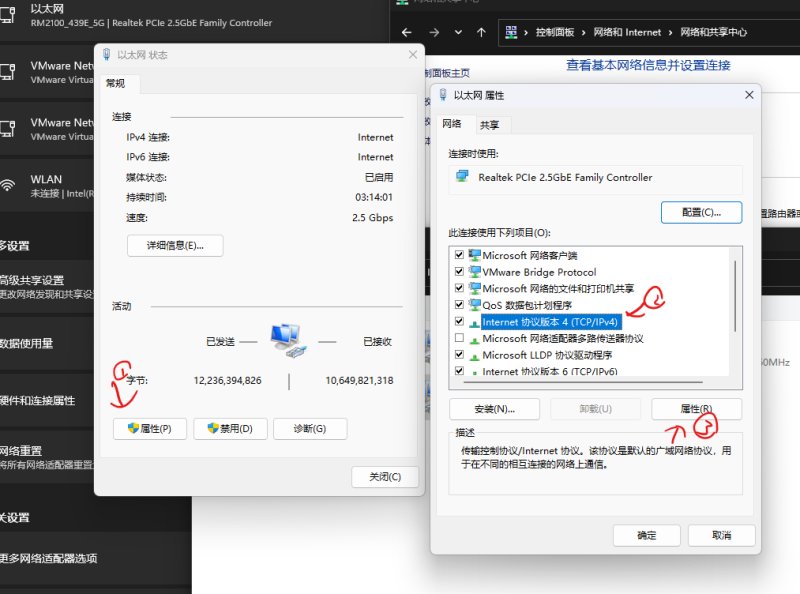Open 控制面板 breadcrumb item
This screenshot has width=800, height=594.
555,32
